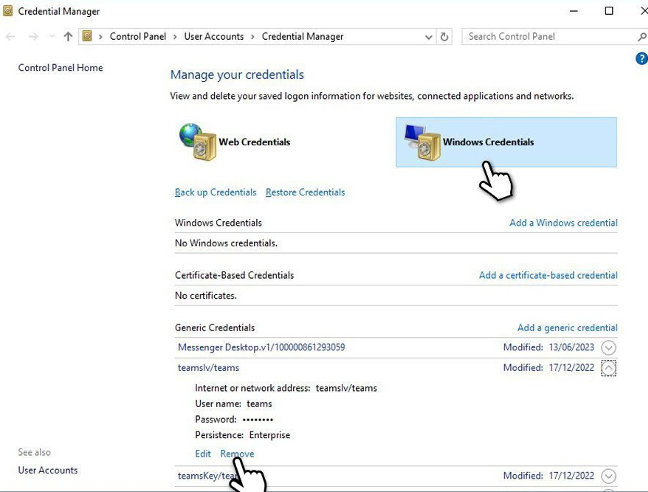Select User Accounts in the breadcrumb
648x492 pixels.
click(214, 36)
